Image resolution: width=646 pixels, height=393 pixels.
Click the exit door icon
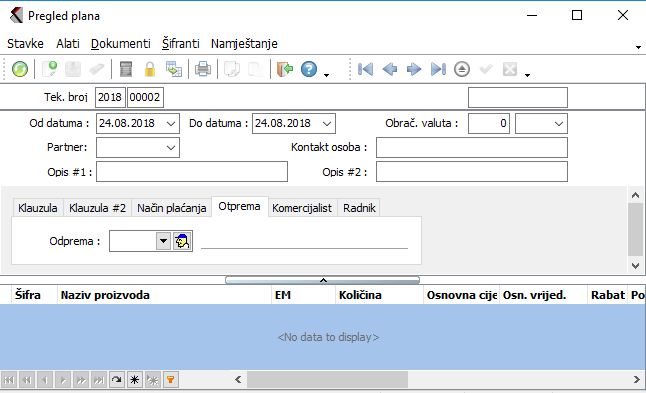(285, 69)
